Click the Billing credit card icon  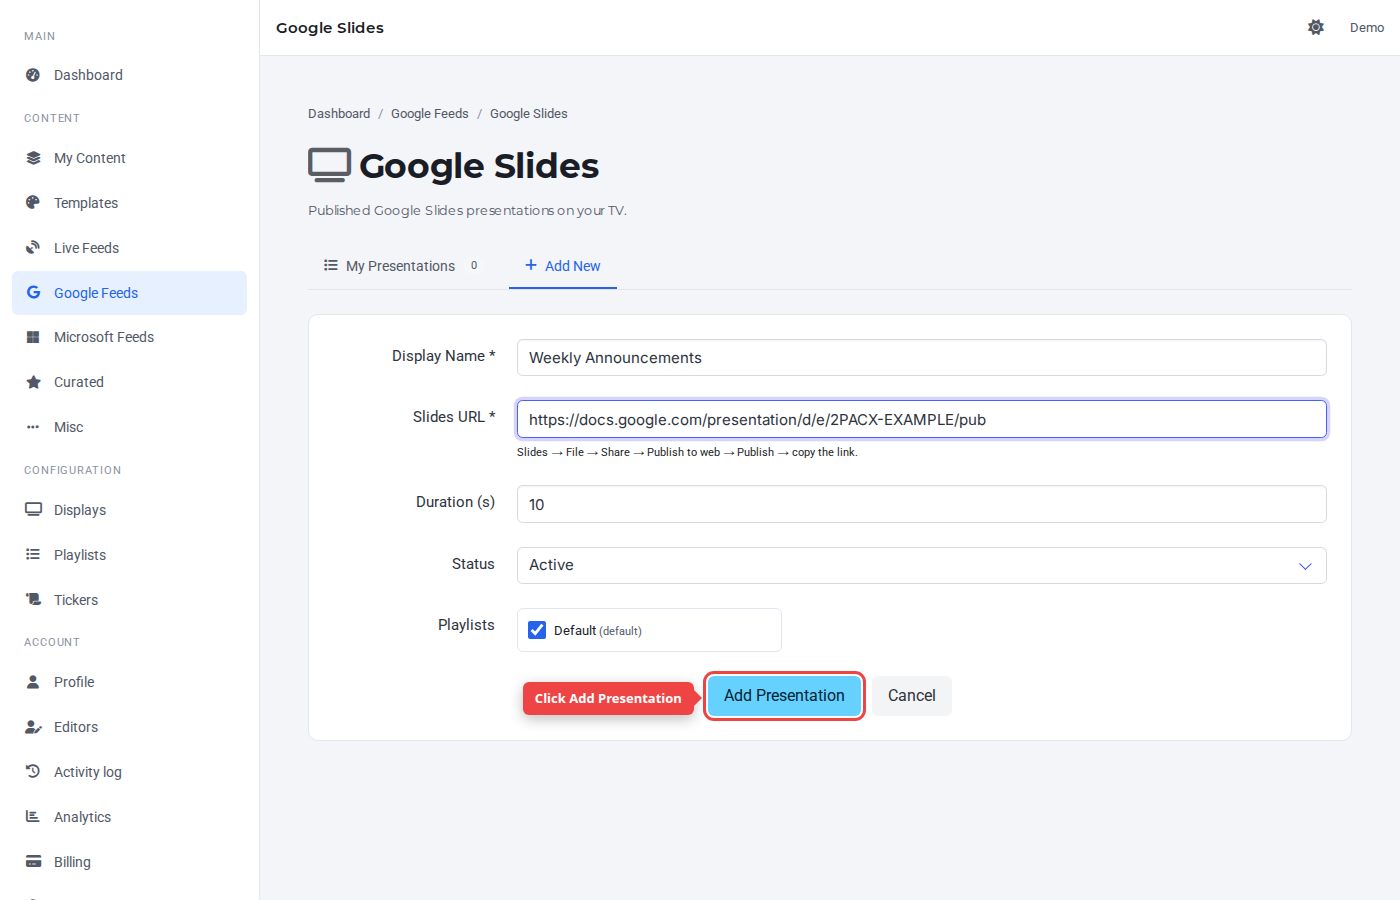click(x=33, y=862)
